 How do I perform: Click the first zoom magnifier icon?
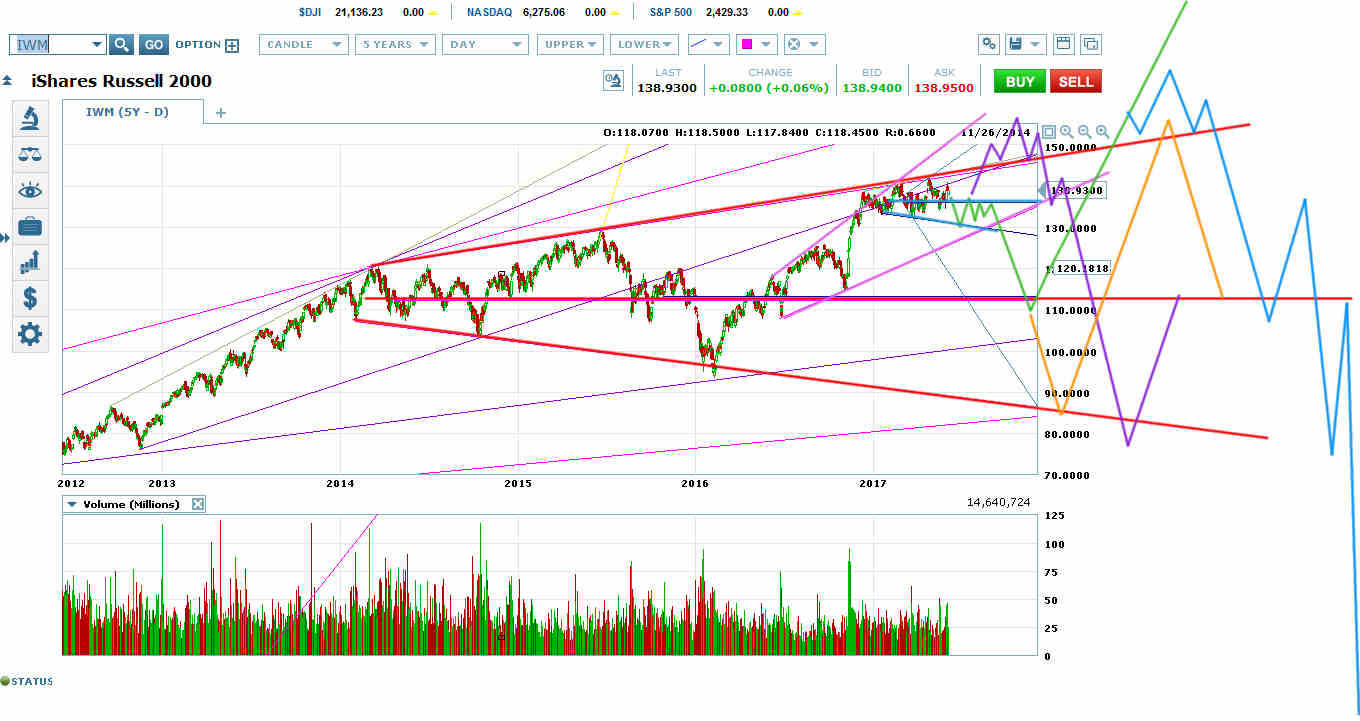[1067, 132]
